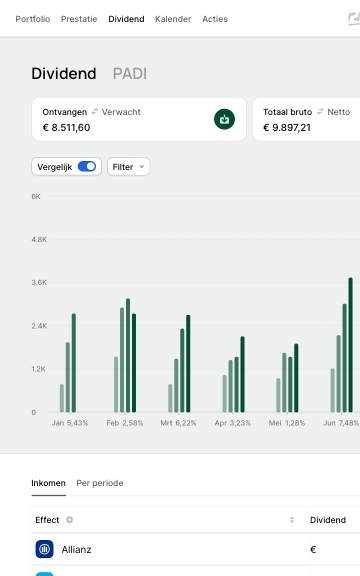The height and width of the screenshot is (576, 360).
Task: Click the darkest bar in February
Action: click(134, 363)
